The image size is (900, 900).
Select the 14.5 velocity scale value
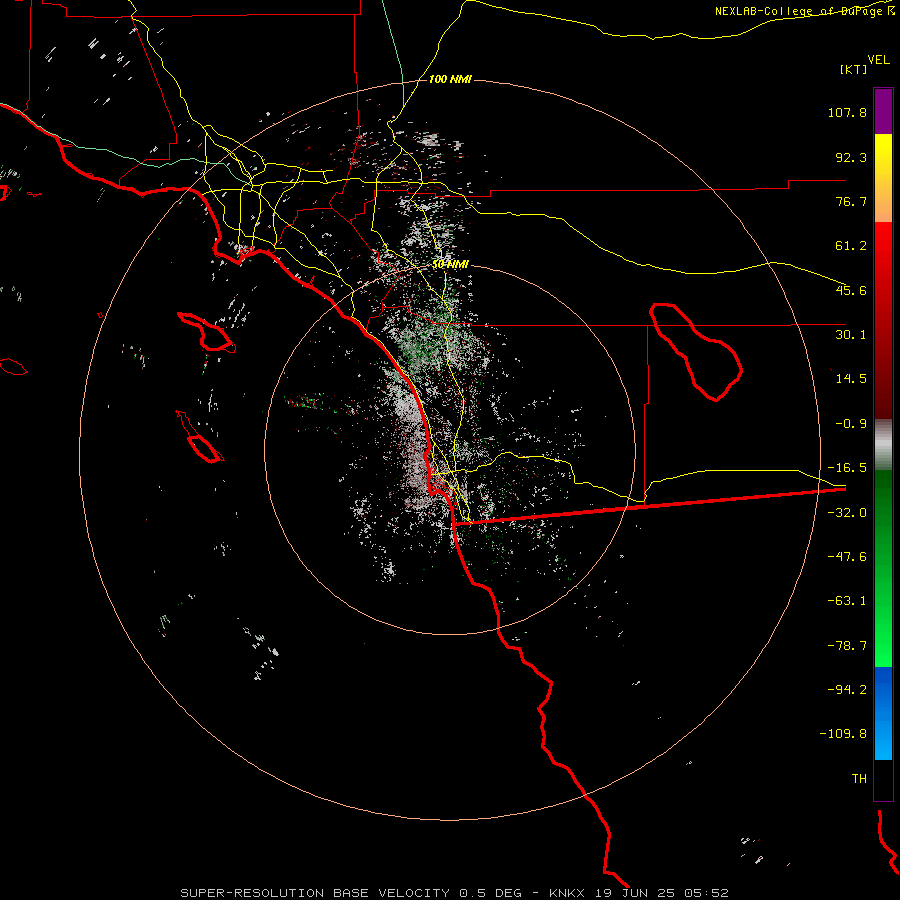[x=851, y=379]
